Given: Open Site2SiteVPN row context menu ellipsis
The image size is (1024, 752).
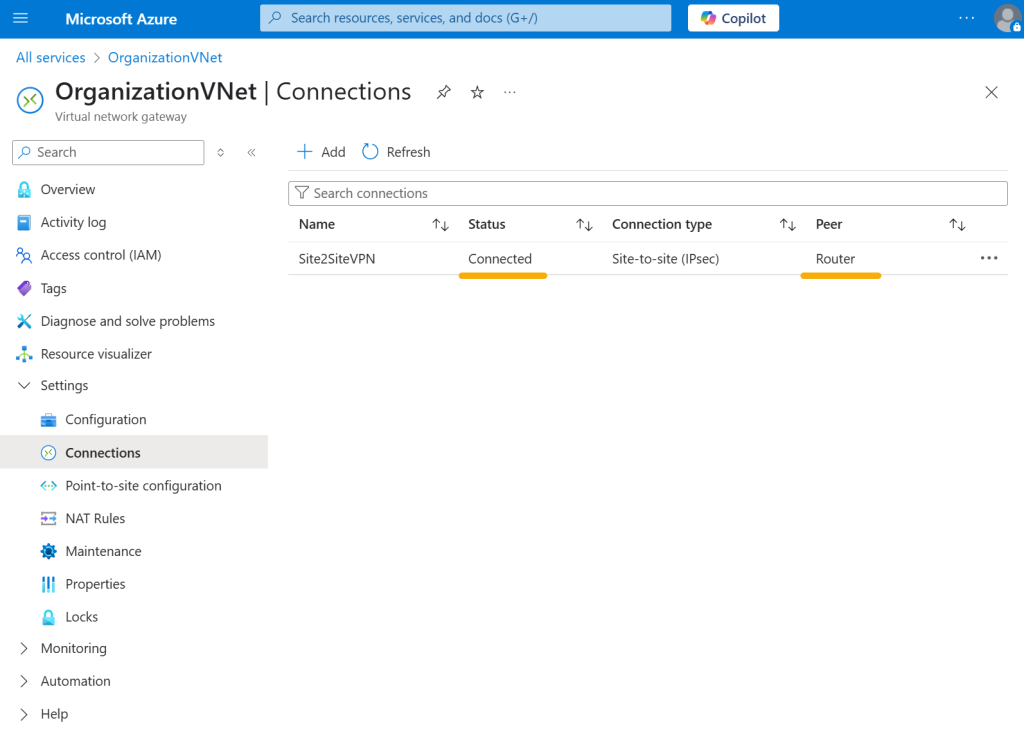Looking at the screenshot, I should click(x=989, y=258).
